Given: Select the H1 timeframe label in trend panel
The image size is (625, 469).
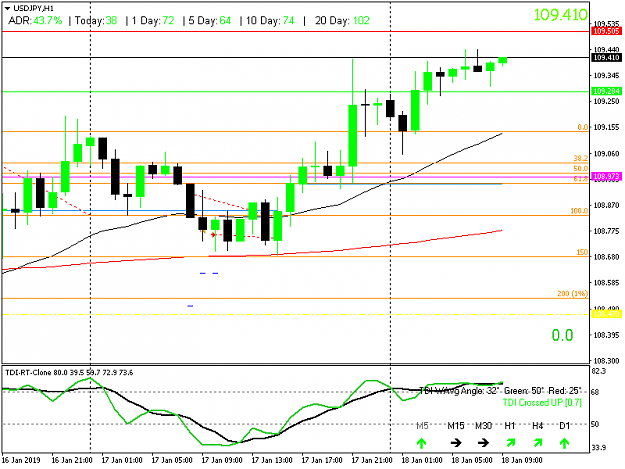Looking at the screenshot, I should point(510,426).
